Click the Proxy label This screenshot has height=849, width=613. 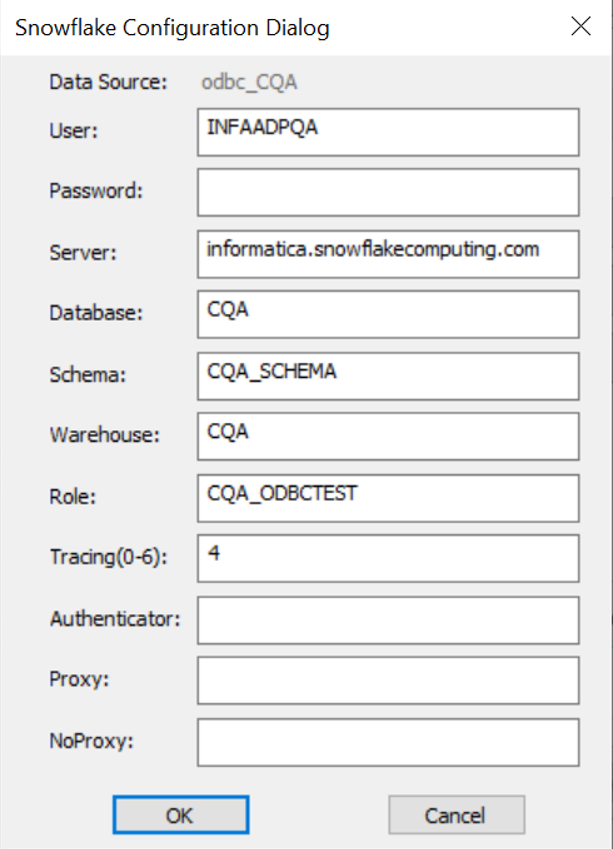(x=79, y=680)
